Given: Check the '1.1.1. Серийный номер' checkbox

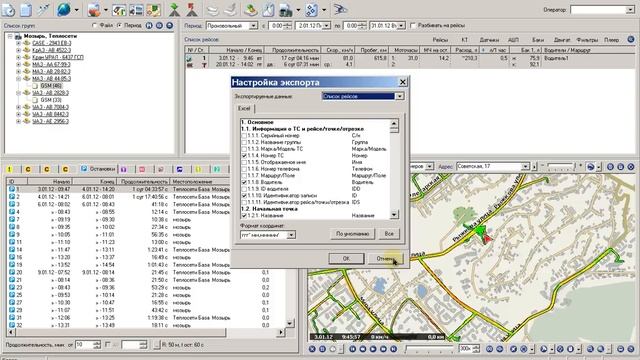Looking at the screenshot, I should pos(244,136).
